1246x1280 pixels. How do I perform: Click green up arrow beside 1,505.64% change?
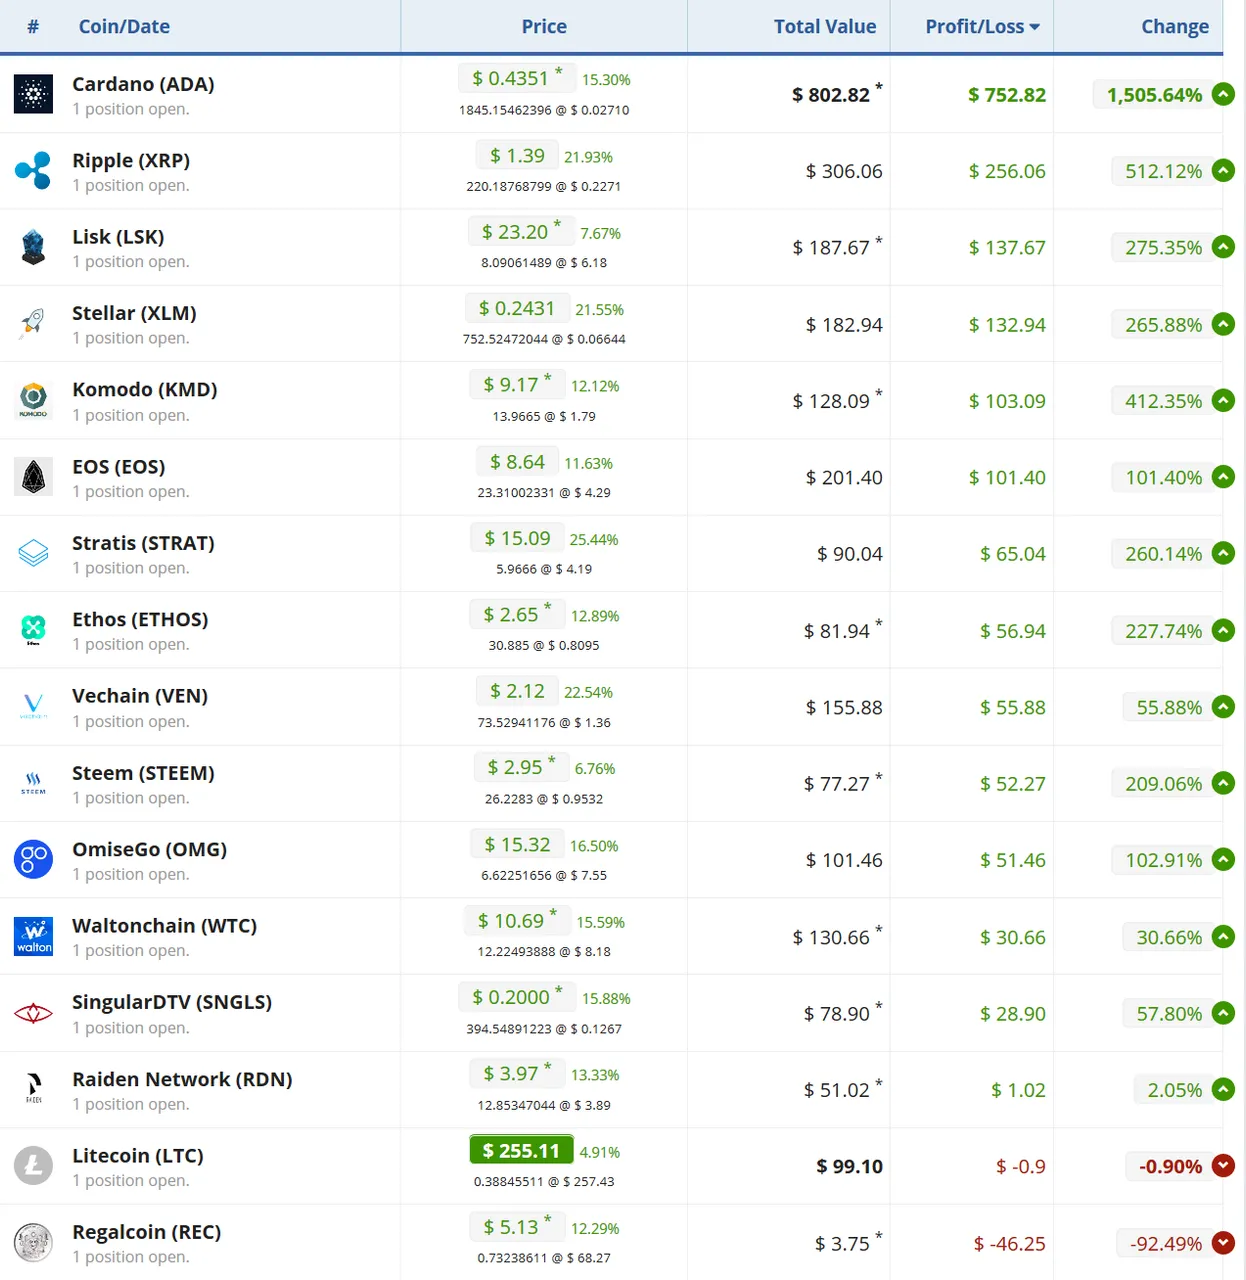1223,94
